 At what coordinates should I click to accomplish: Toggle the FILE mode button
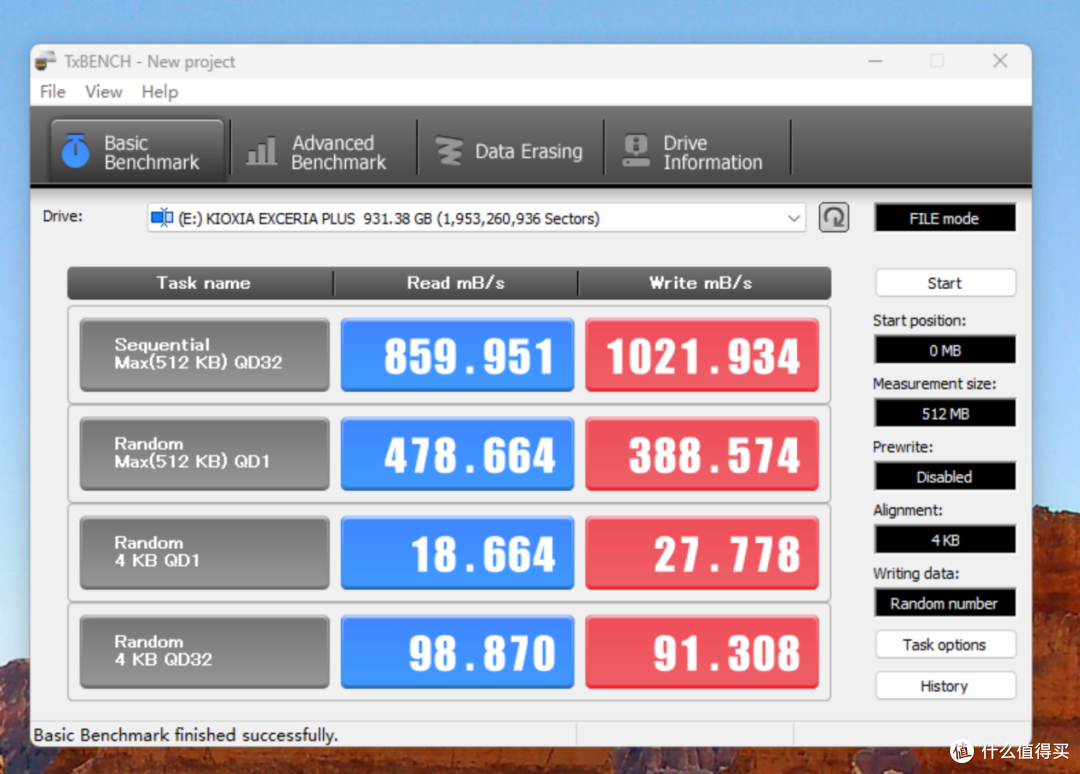point(944,218)
